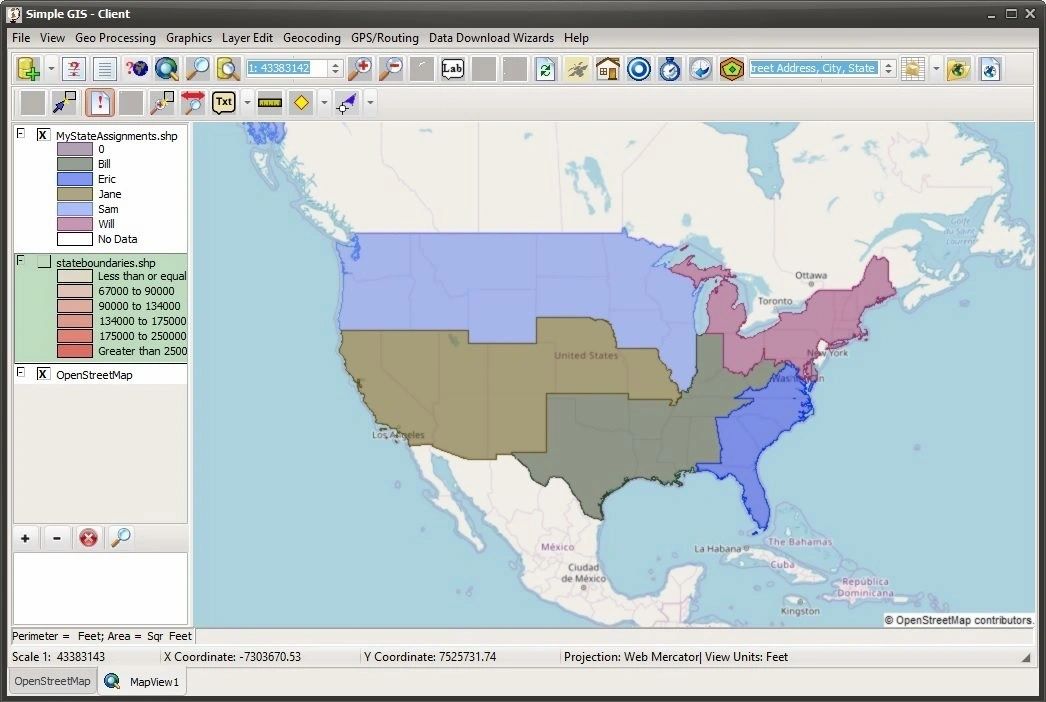Select the measure distance ruler tool
Screen dimensions: 1046x702
click(269, 101)
